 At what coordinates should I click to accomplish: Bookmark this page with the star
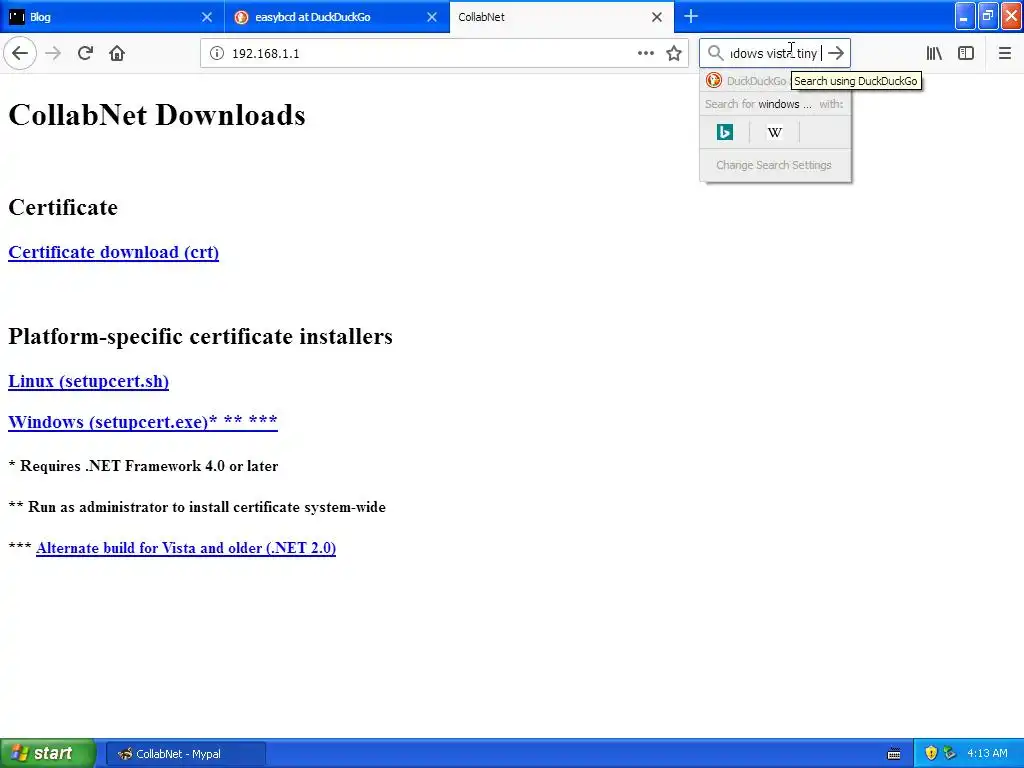pyautogui.click(x=674, y=53)
